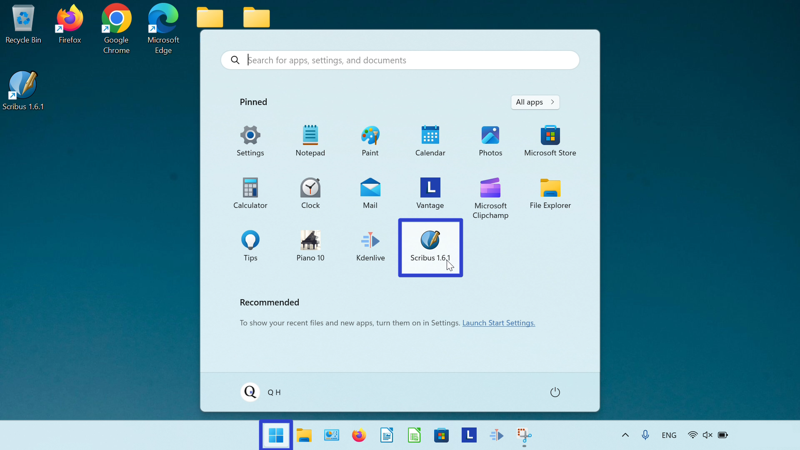Screen dimensions: 800x450
Task: Select the Google Chrome desktop shortcut
Action: pos(116,29)
